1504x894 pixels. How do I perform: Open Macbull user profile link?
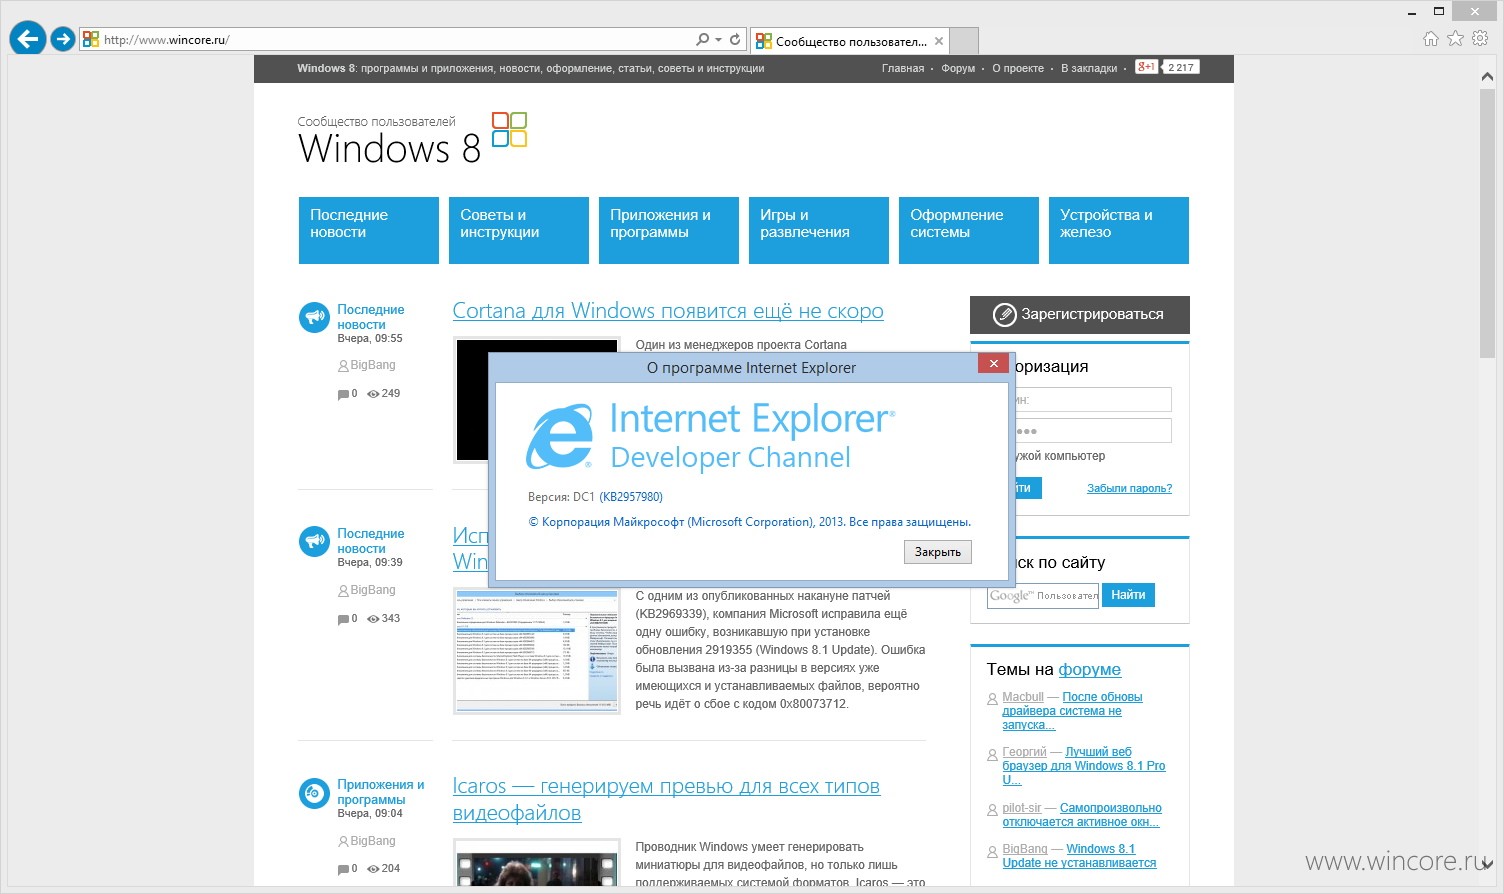(1023, 697)
